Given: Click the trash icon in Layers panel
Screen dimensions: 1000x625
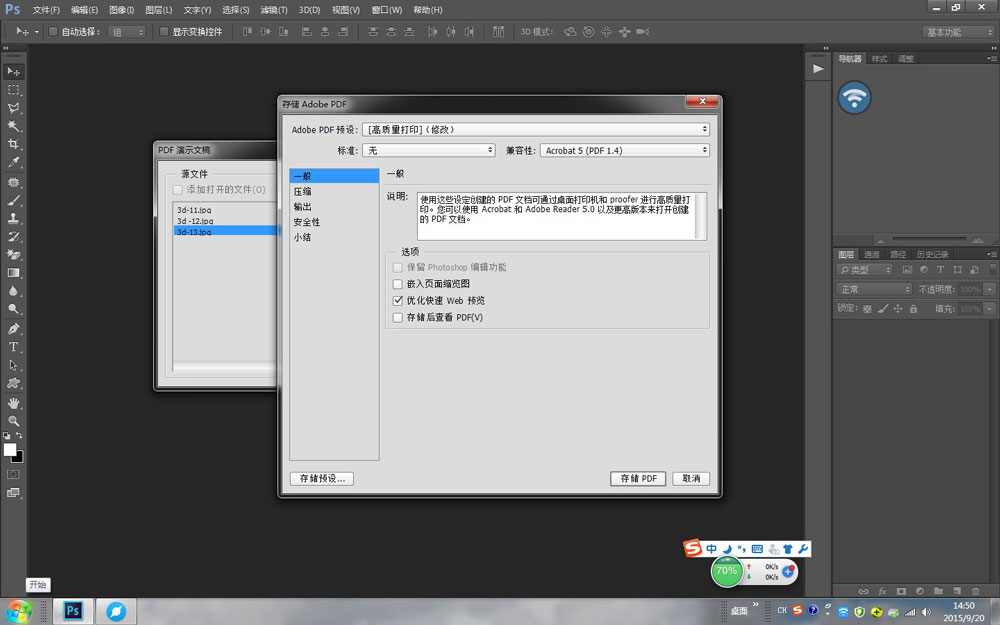Looking at the screenshot, I should click(x=975, y=591).
